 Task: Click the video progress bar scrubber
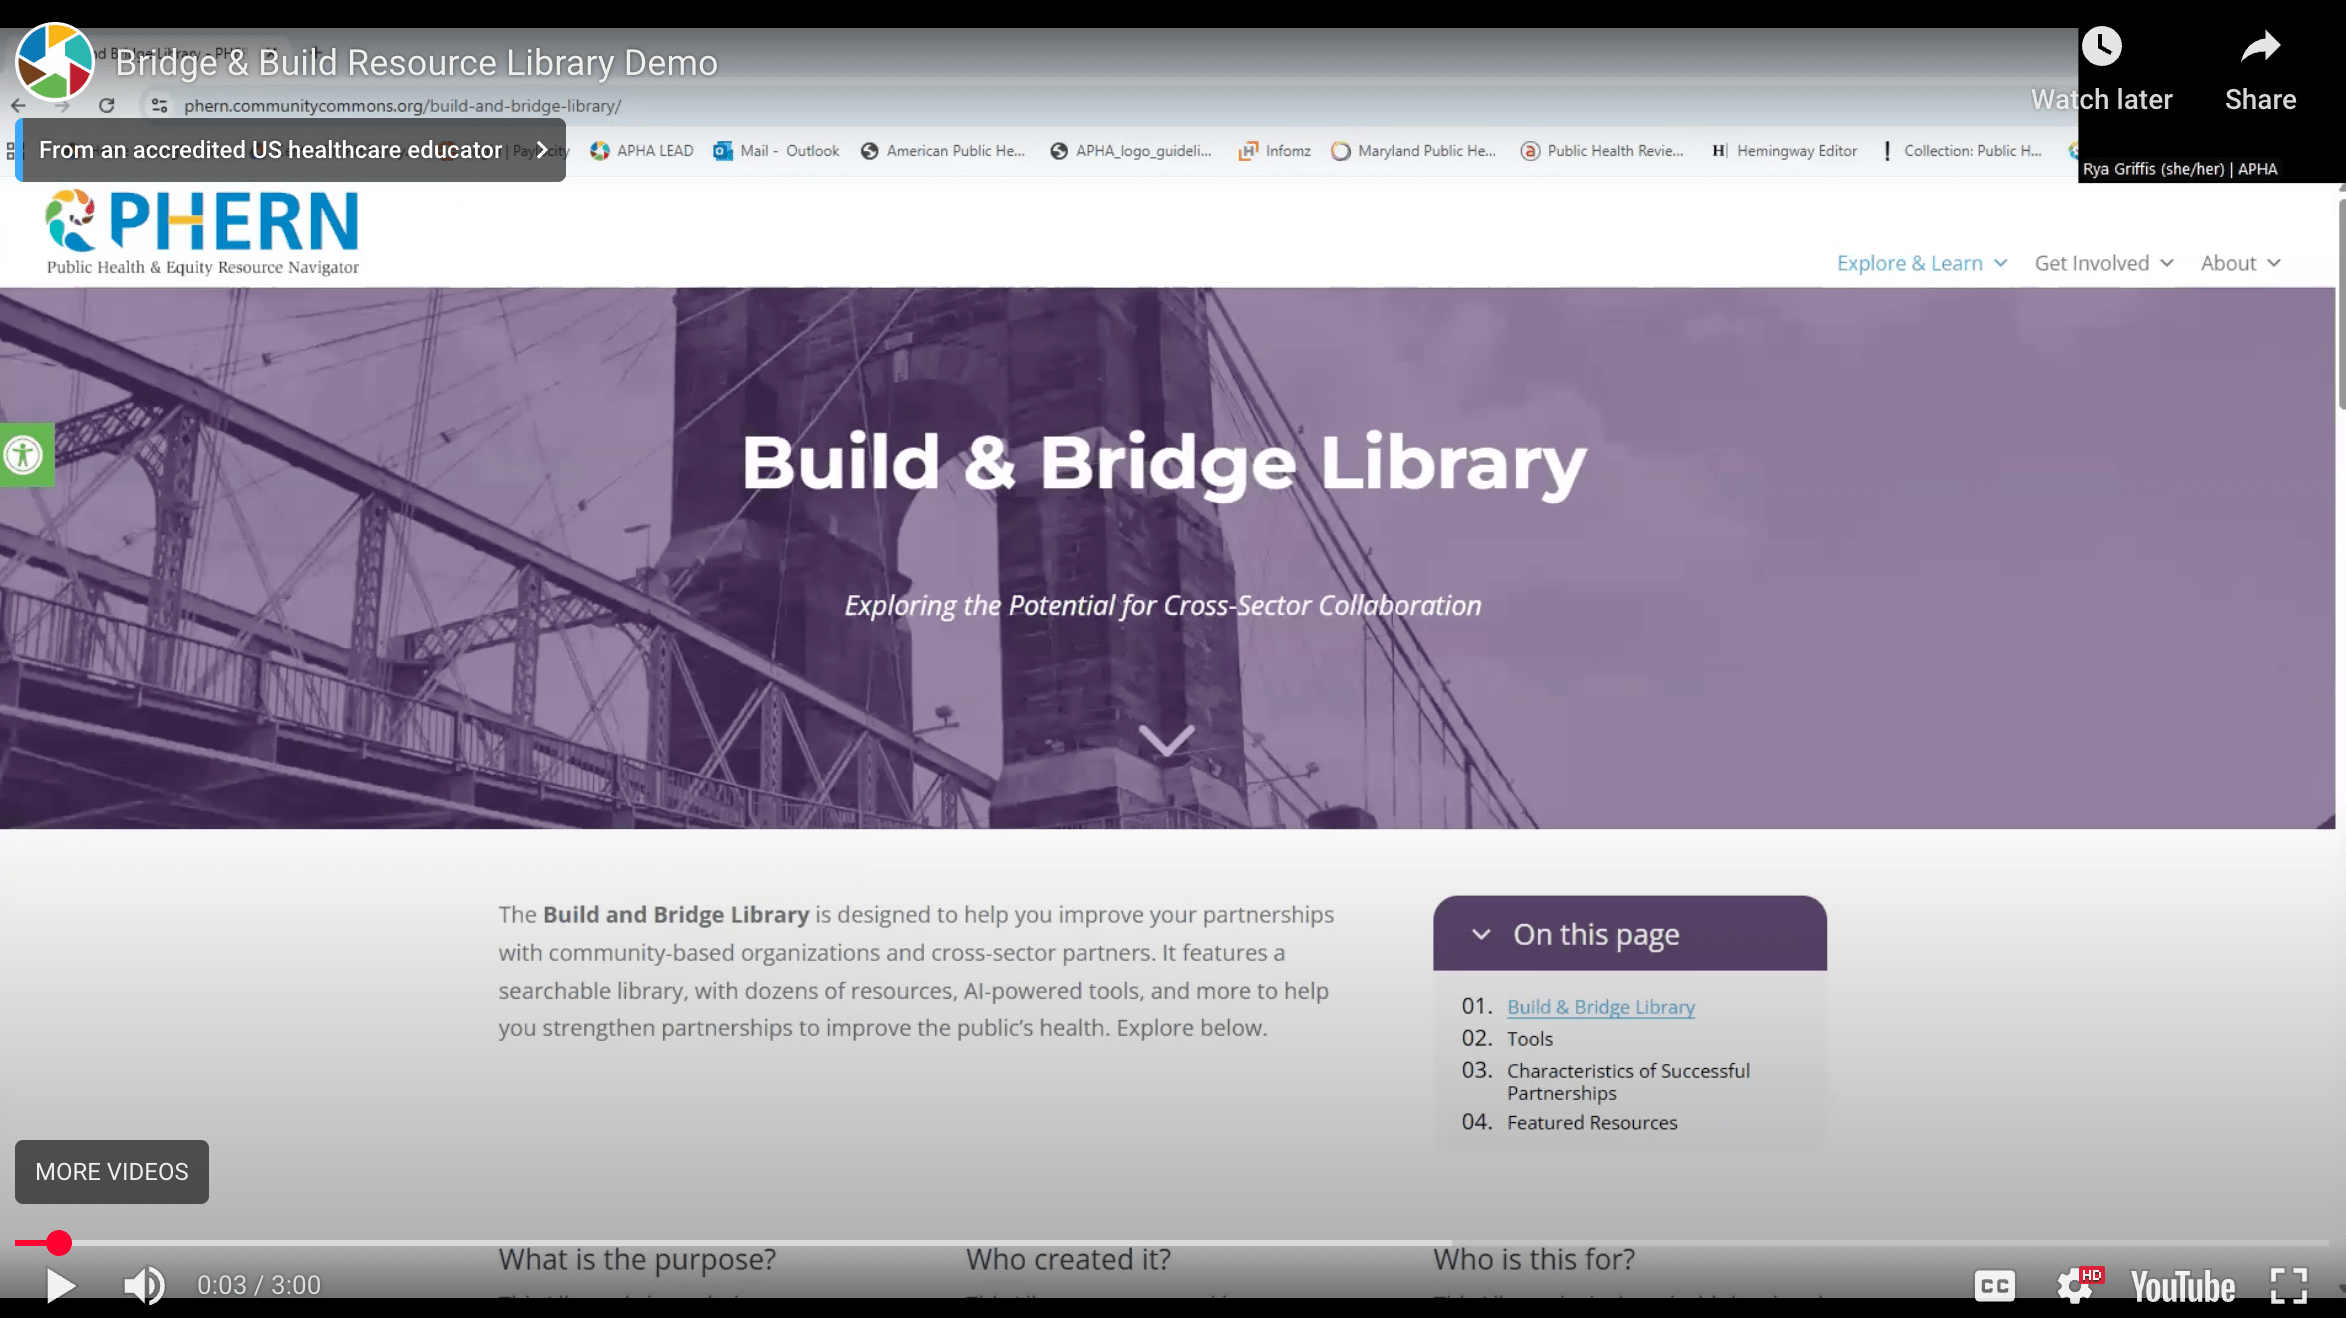[x=59, y=1243]
